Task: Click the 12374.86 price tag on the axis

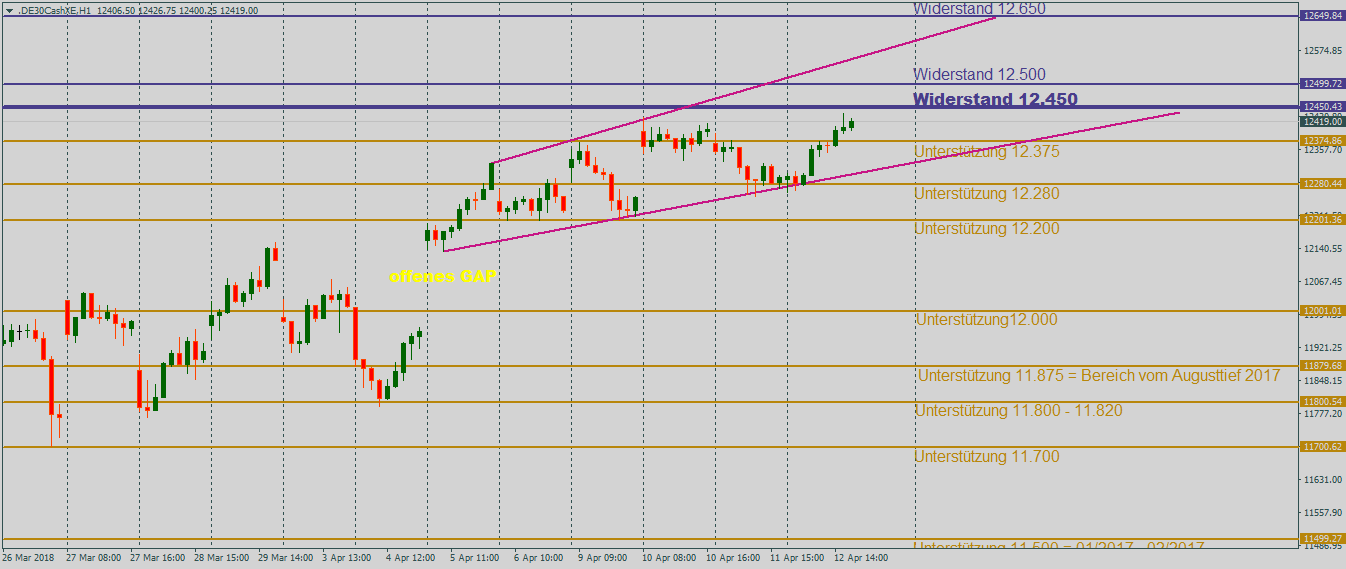Action: pos(1322,141)
